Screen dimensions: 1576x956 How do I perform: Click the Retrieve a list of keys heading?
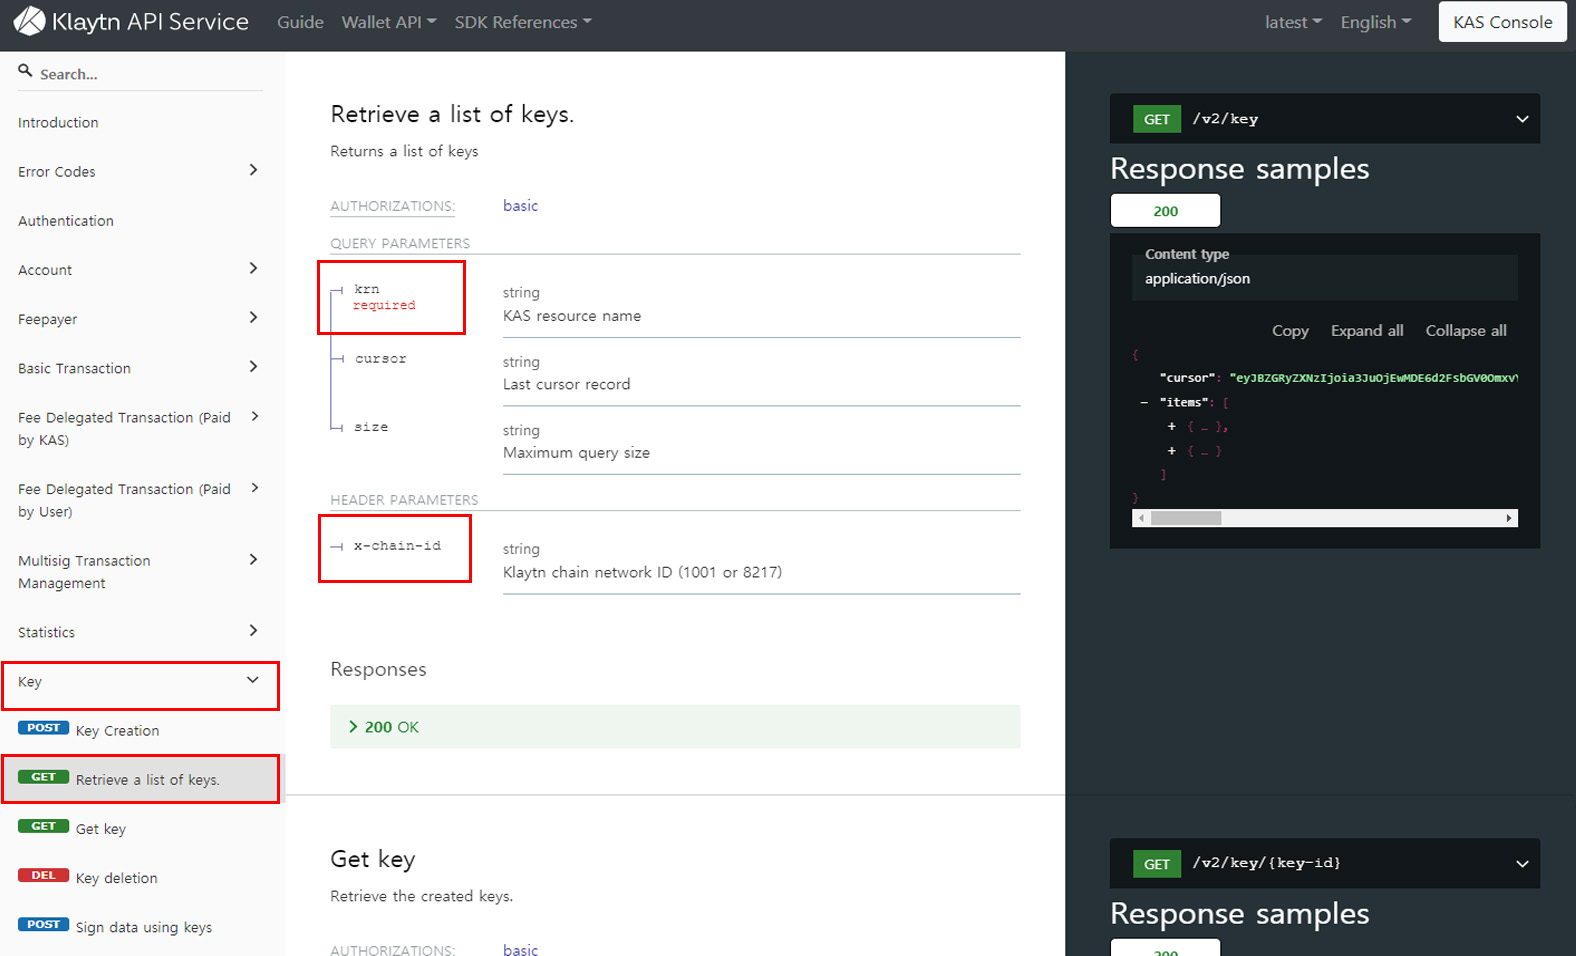pos(452,114)
